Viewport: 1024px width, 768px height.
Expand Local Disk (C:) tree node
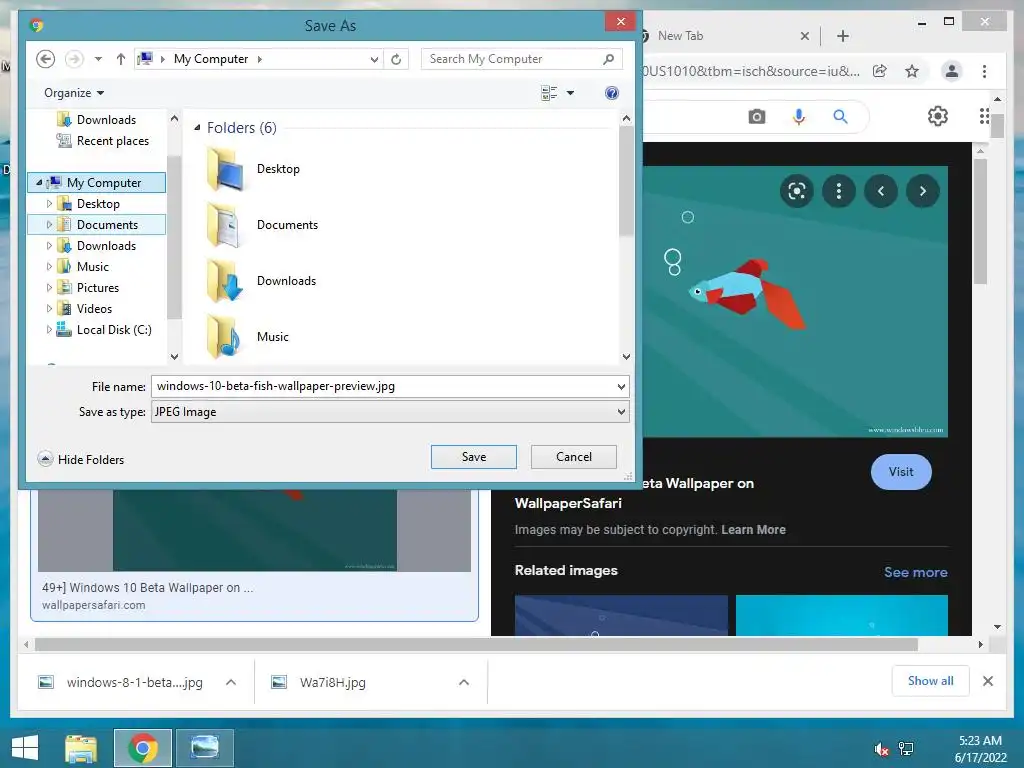coord(49,330)
